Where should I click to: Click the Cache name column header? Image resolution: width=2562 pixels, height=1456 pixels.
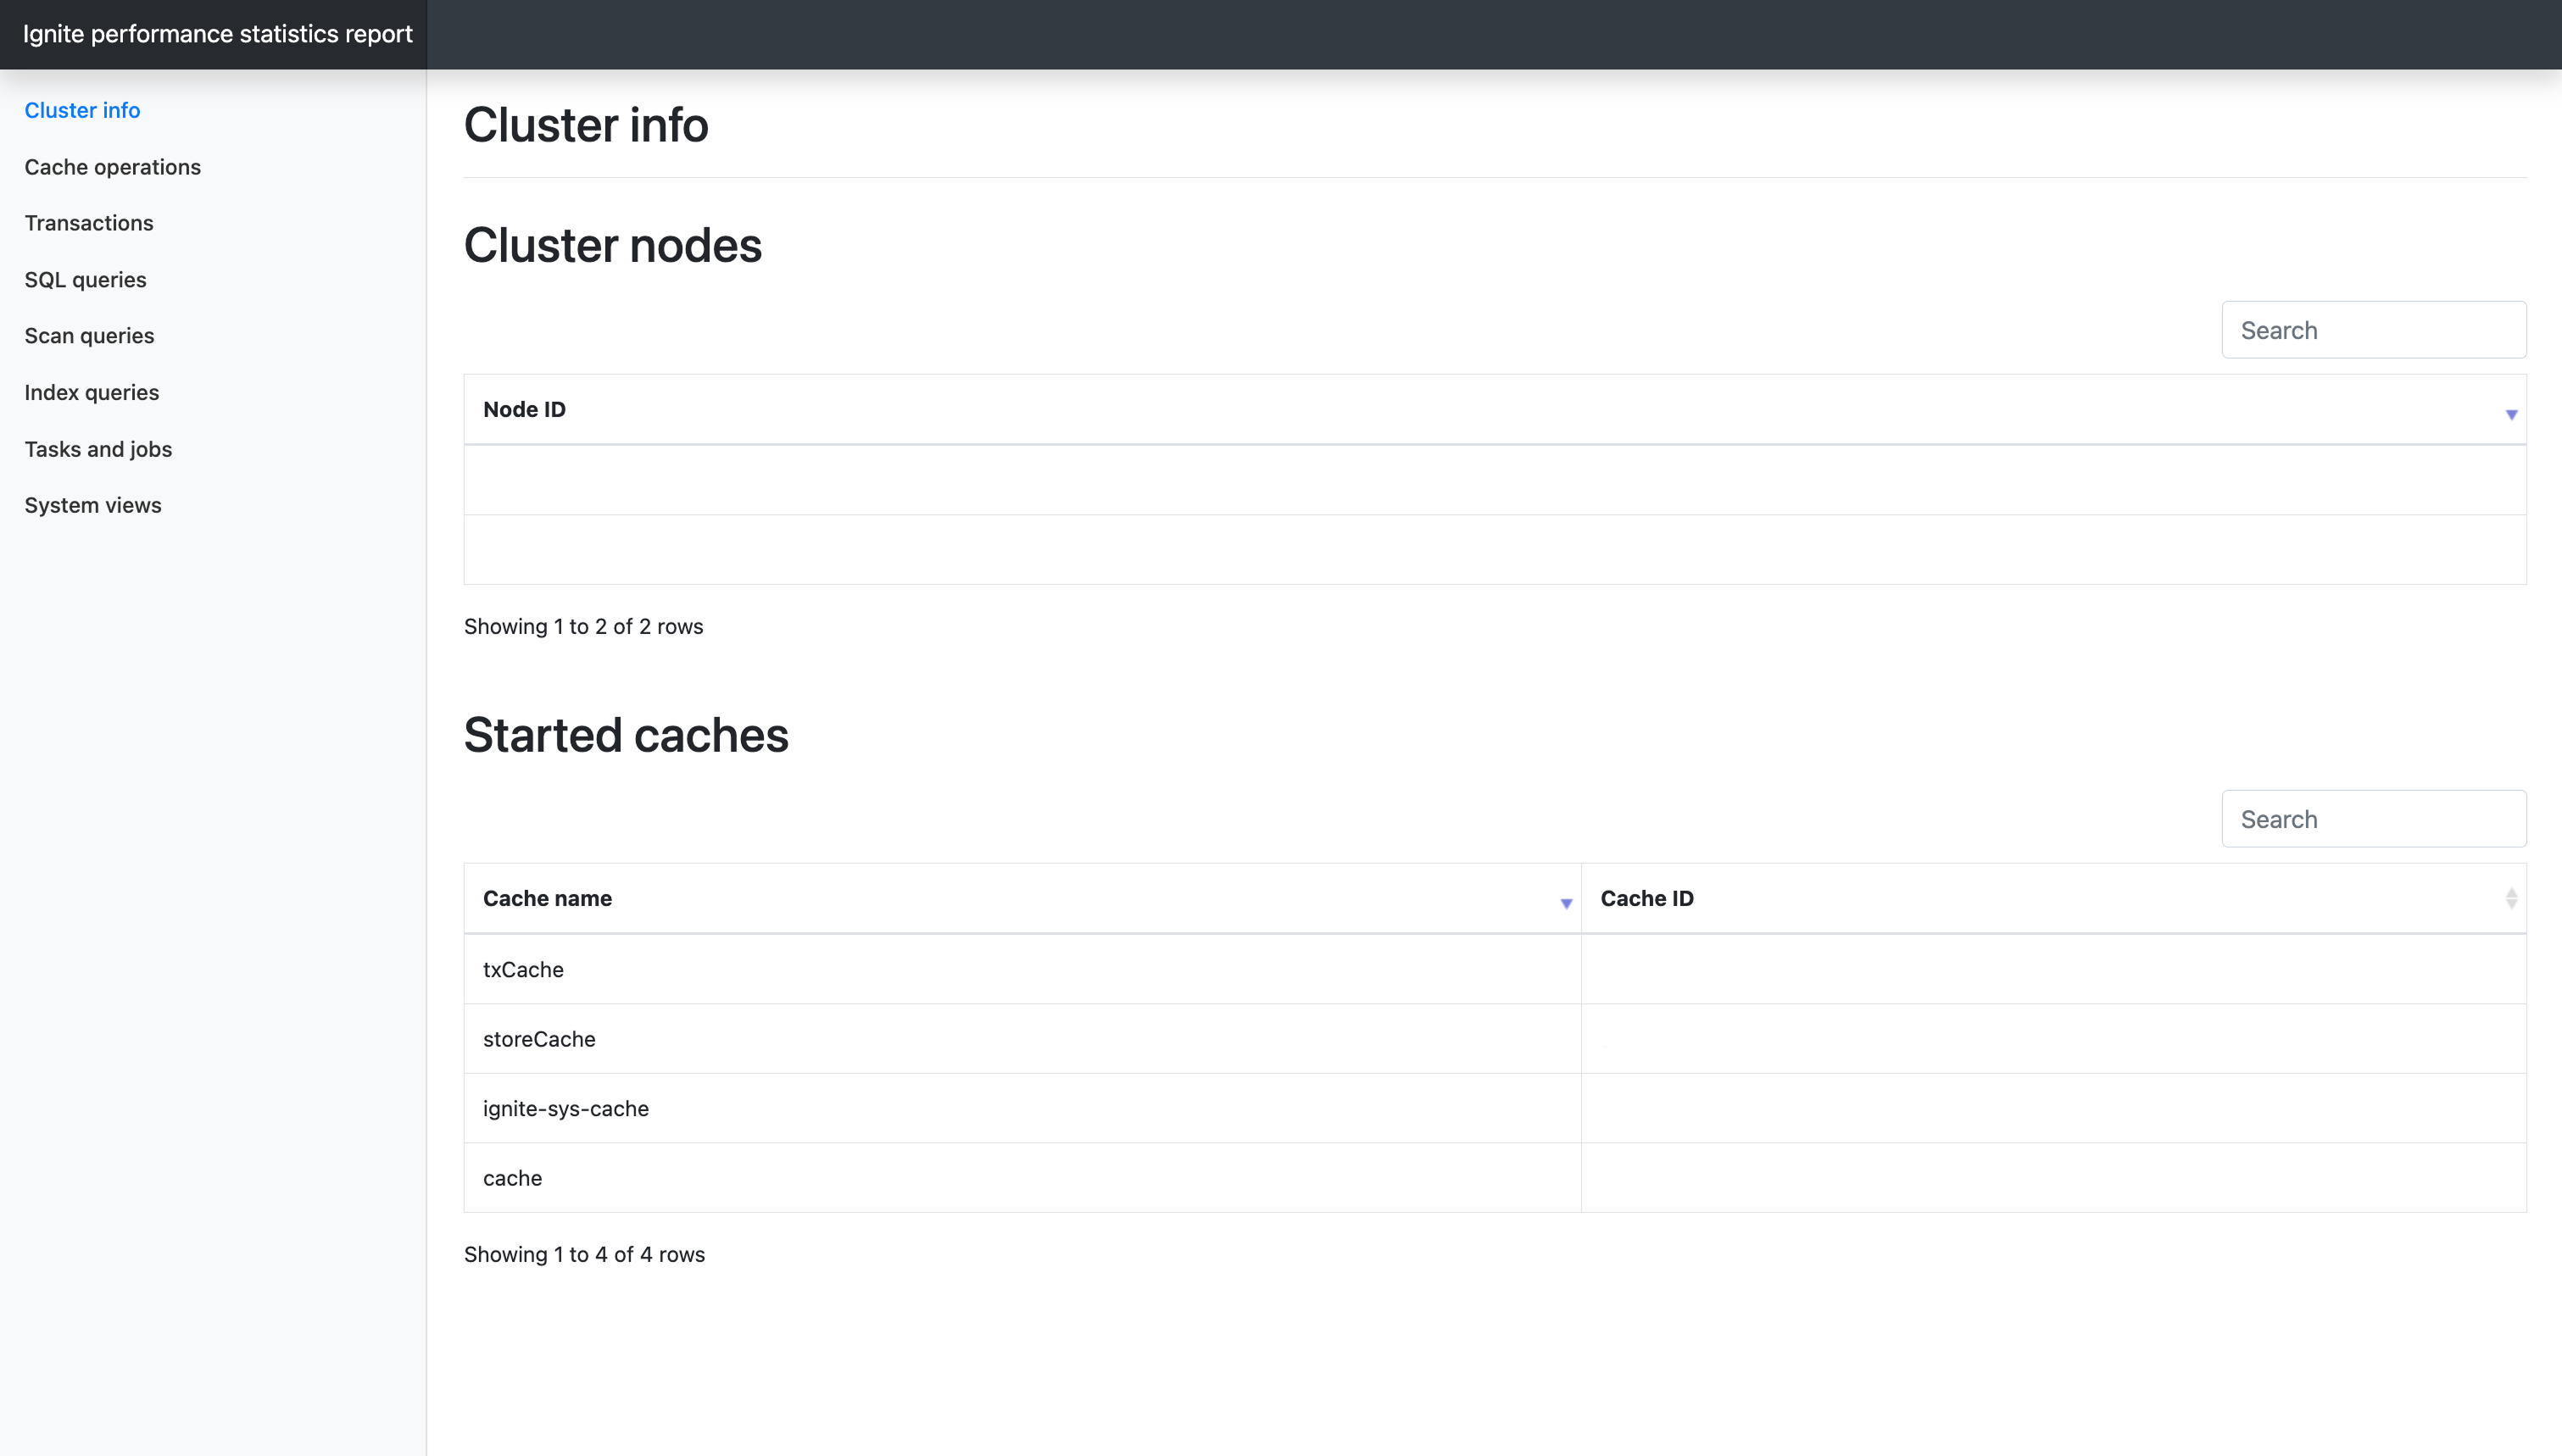[x=1023, y=898]
